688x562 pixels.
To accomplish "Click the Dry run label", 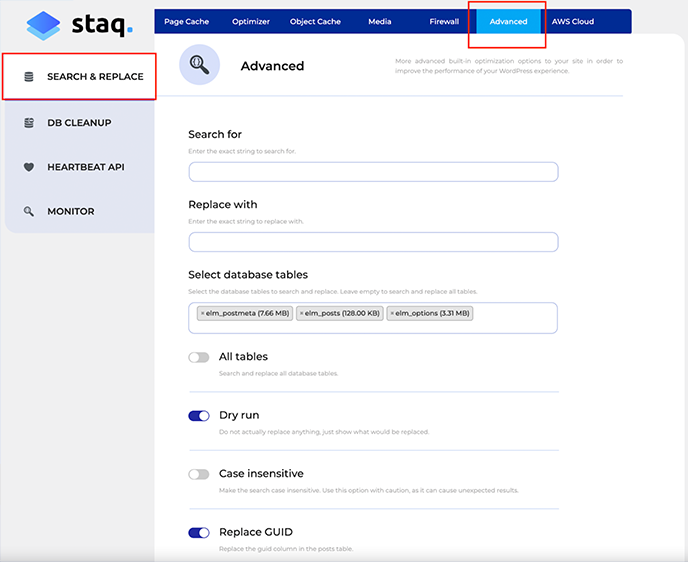I will coord(239,415).
